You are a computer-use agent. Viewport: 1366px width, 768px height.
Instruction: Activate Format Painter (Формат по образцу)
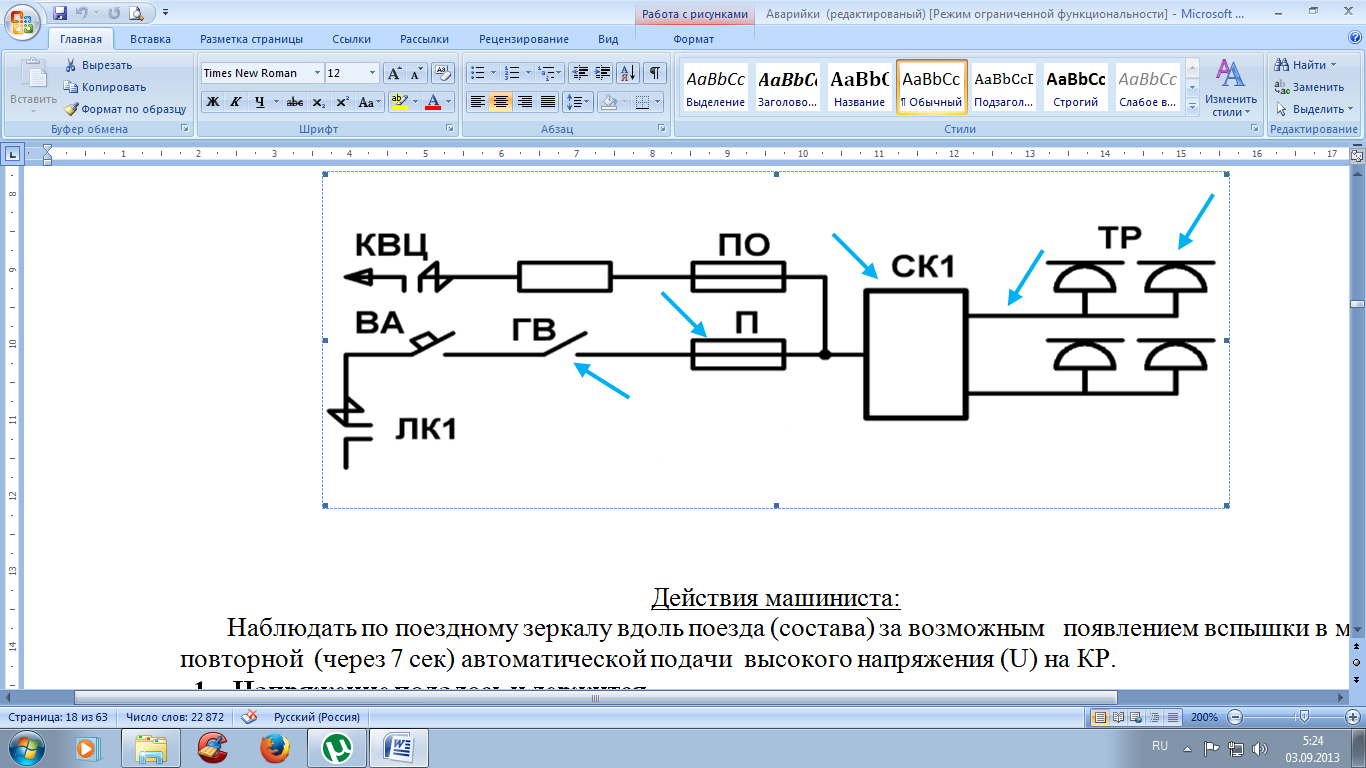click(x=125, y=109)
